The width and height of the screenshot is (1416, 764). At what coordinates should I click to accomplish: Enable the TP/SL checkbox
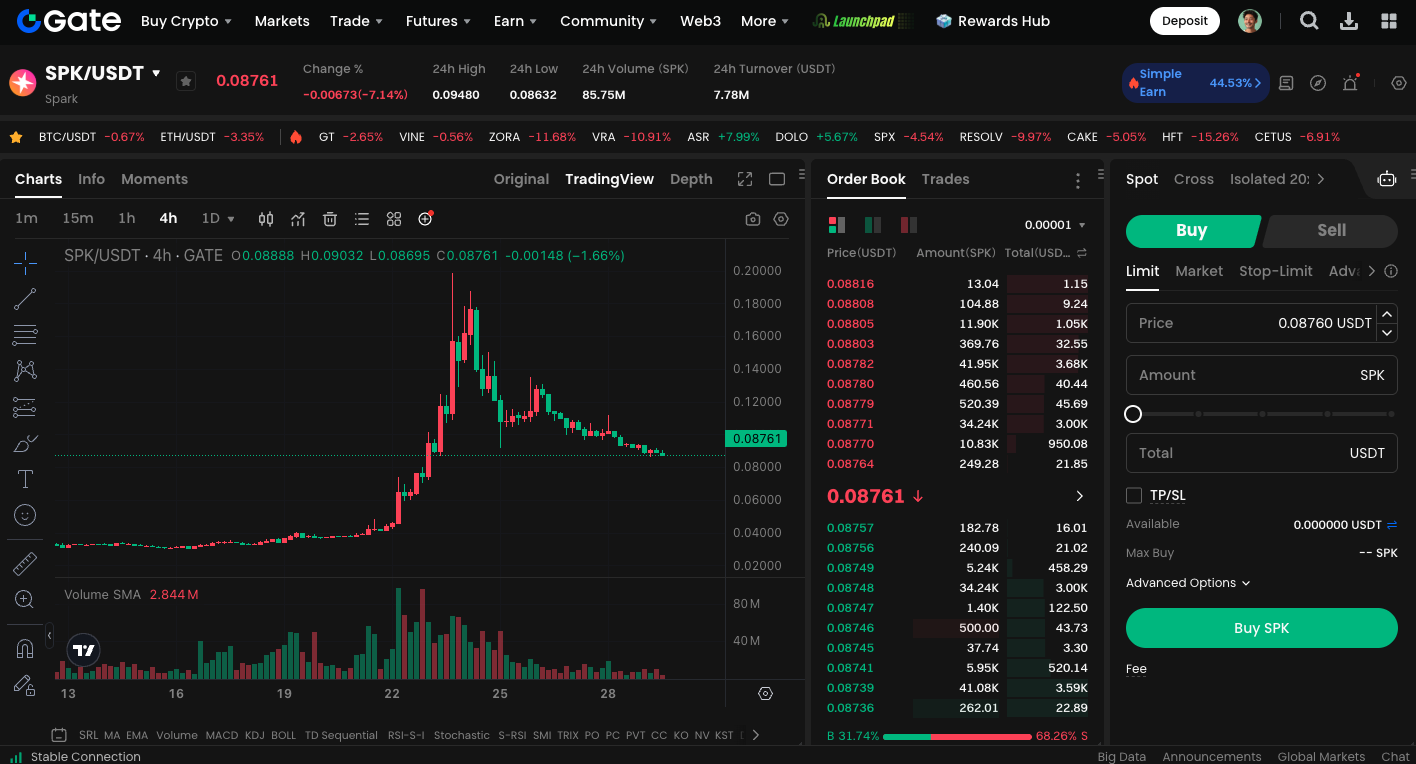tap(1134, 494)
